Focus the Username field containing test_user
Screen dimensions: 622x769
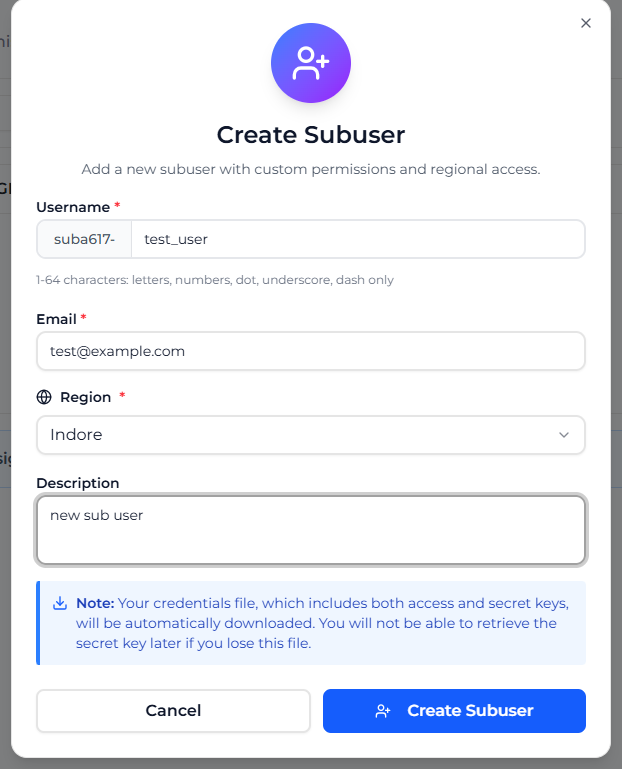tap(357, 240)
